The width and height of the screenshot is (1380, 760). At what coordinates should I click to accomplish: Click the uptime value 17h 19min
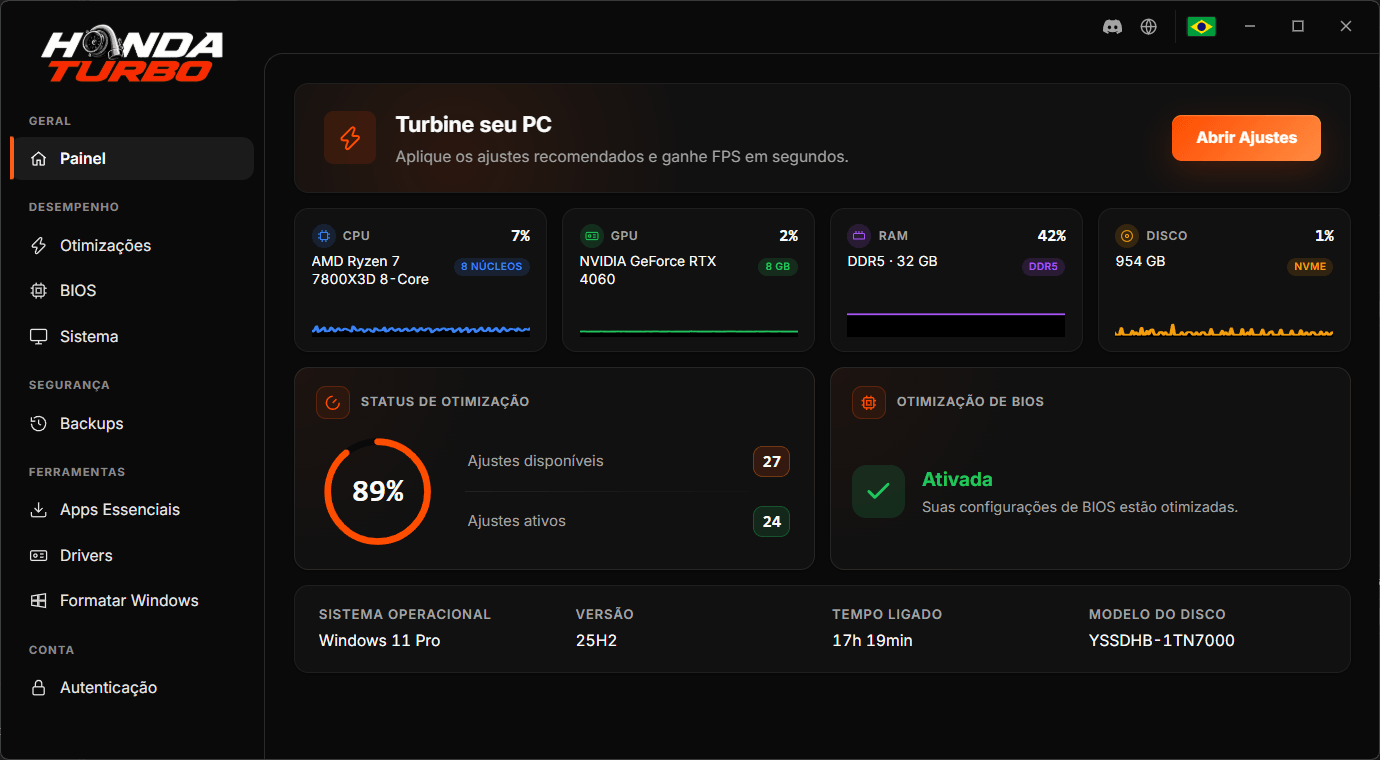(872, 640)
